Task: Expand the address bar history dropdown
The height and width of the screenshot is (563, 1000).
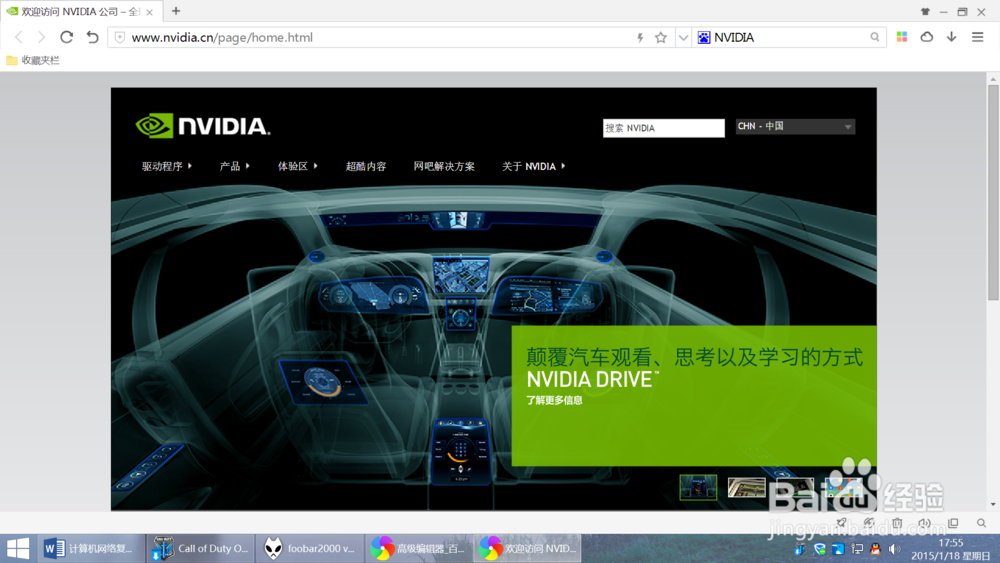Action: coord(683,38)
